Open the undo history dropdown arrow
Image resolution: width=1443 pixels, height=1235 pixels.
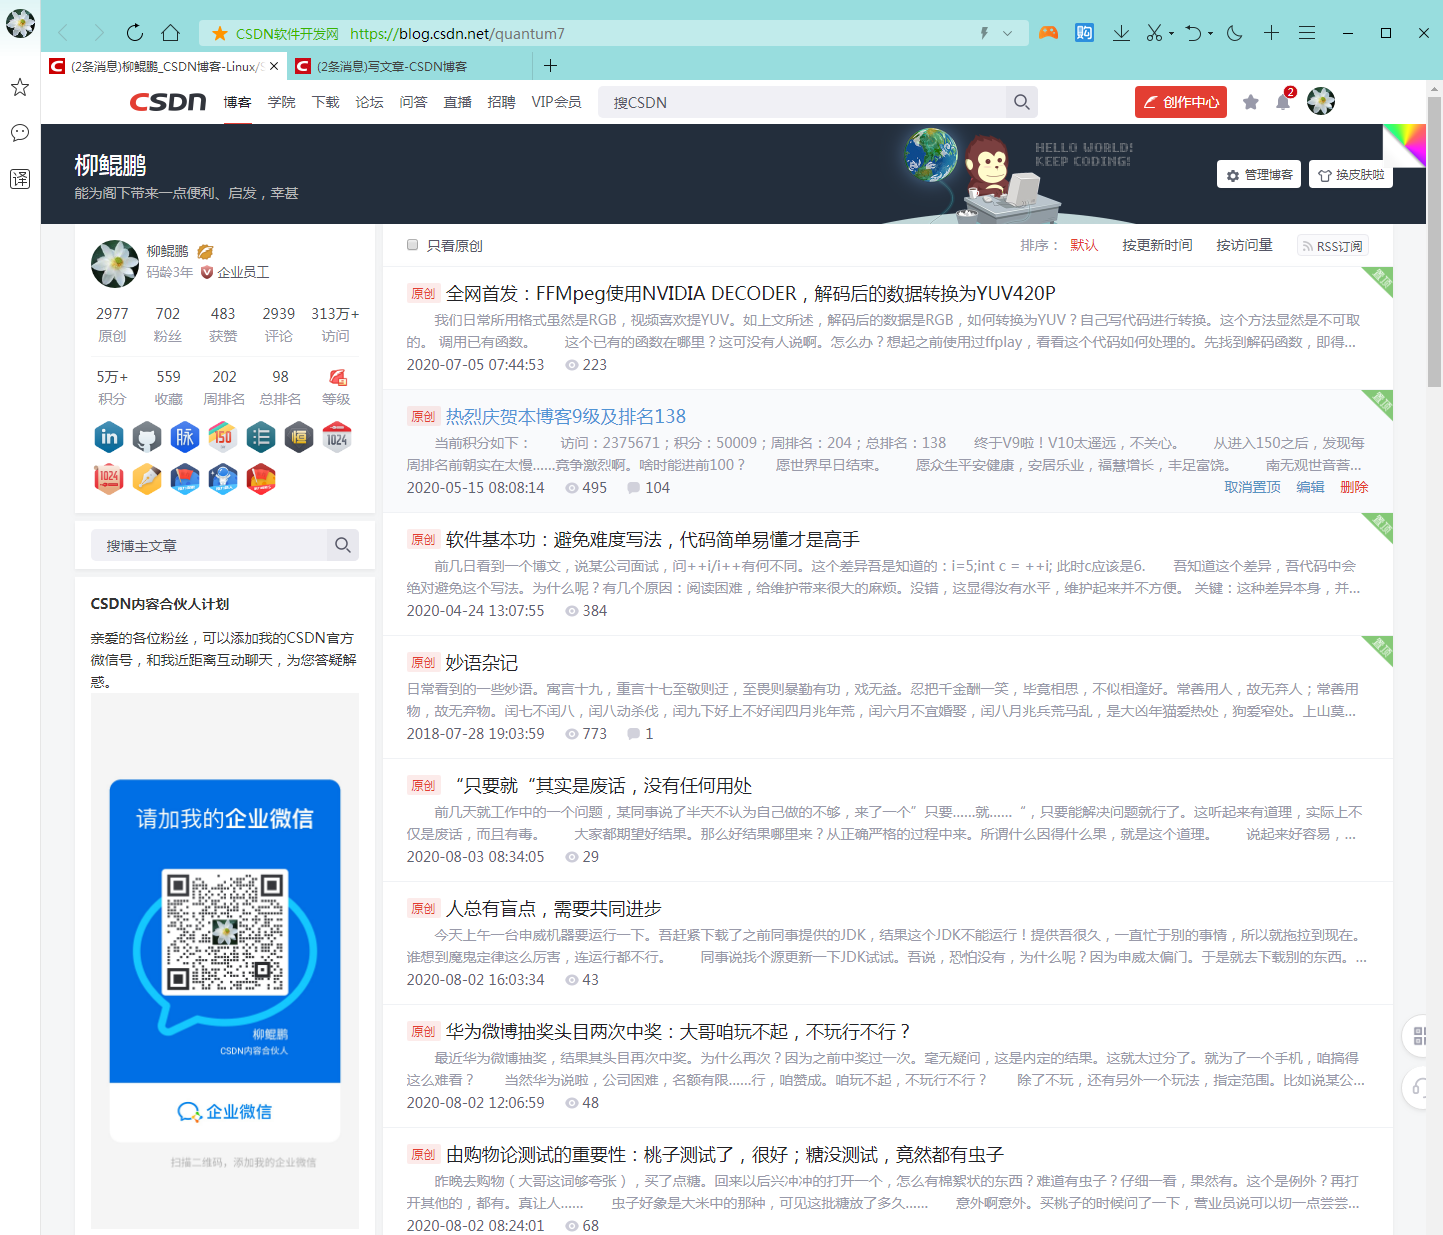coord(1210,34)
